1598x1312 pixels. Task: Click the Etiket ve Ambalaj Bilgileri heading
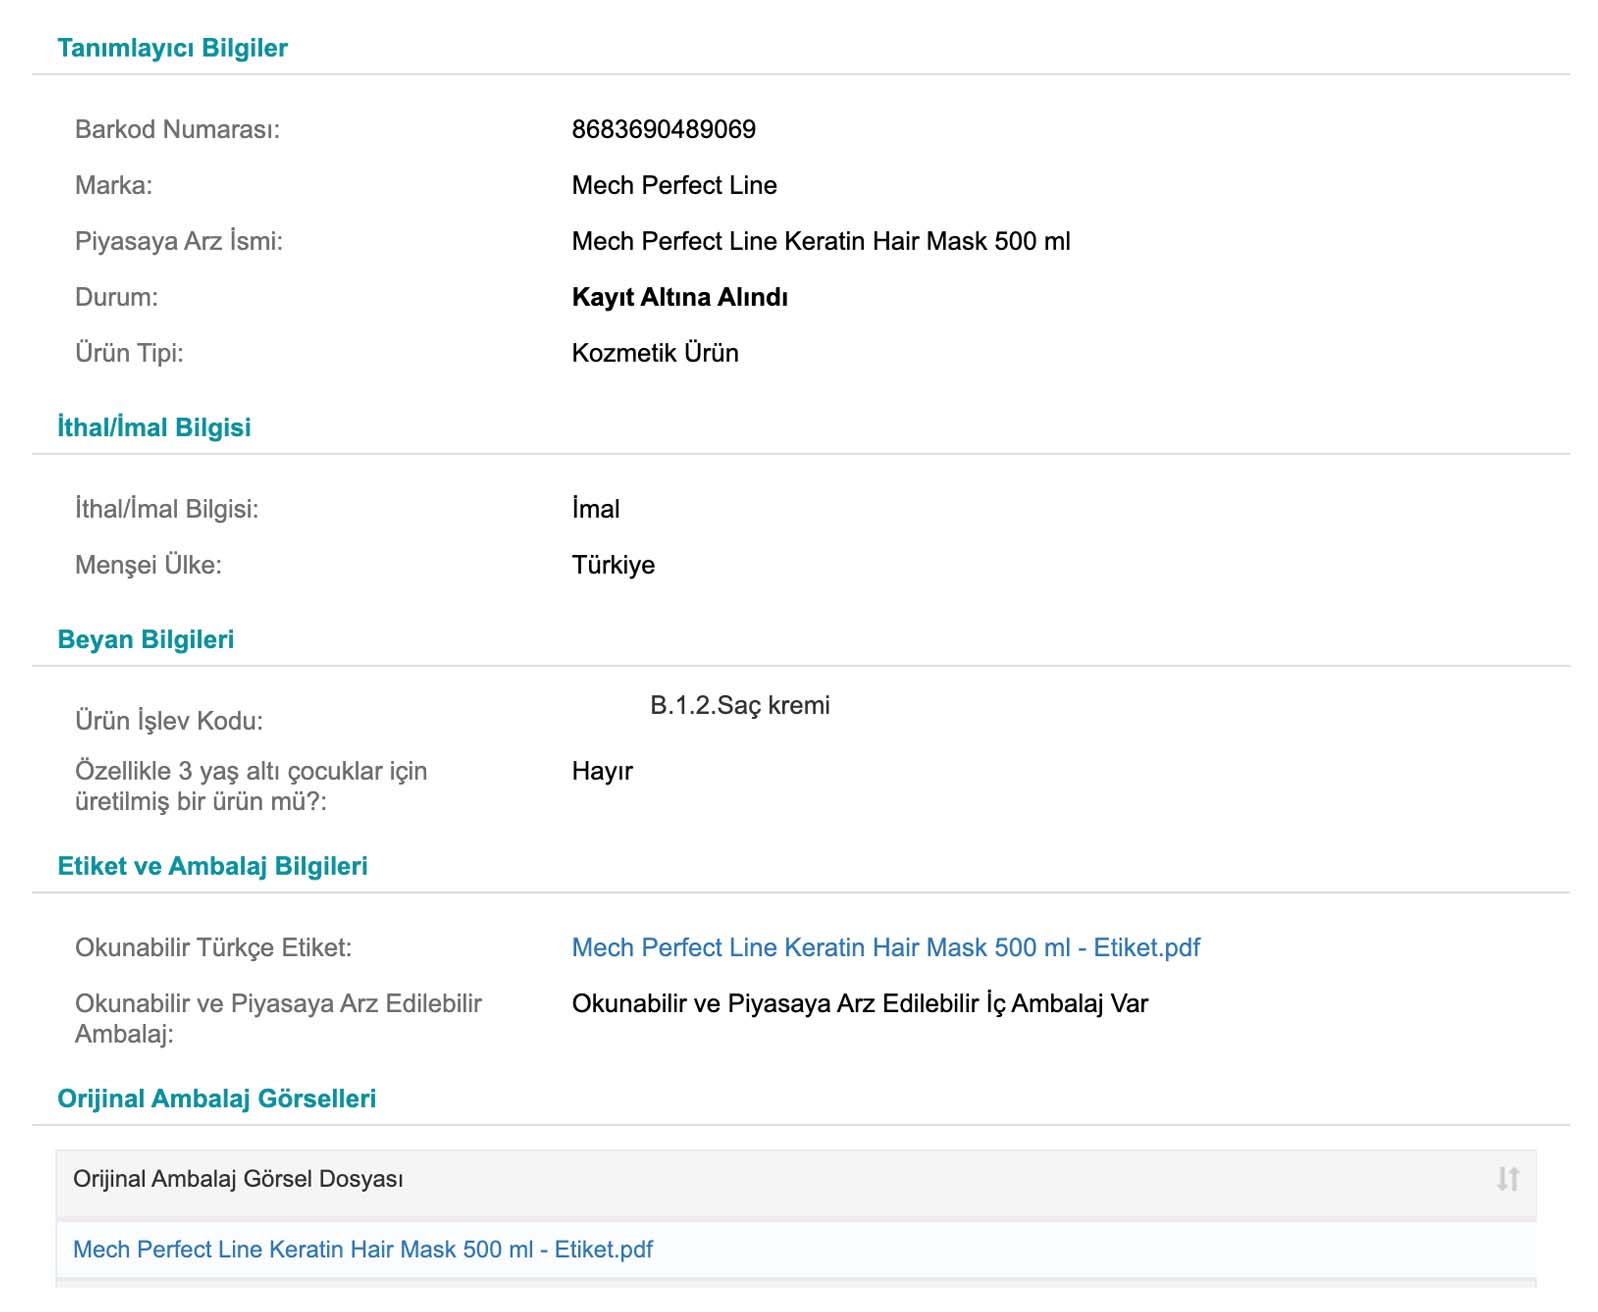pos(212,866)
